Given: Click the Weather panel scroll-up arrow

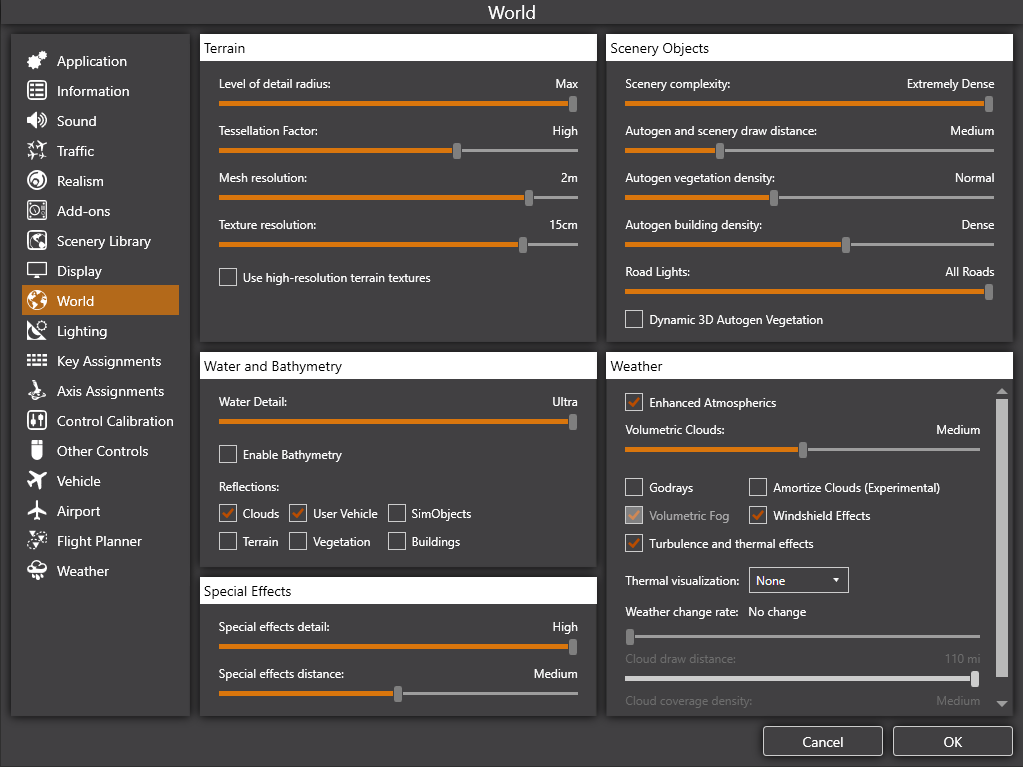Looking at the screenshot, I should (x=1002, y=392).
